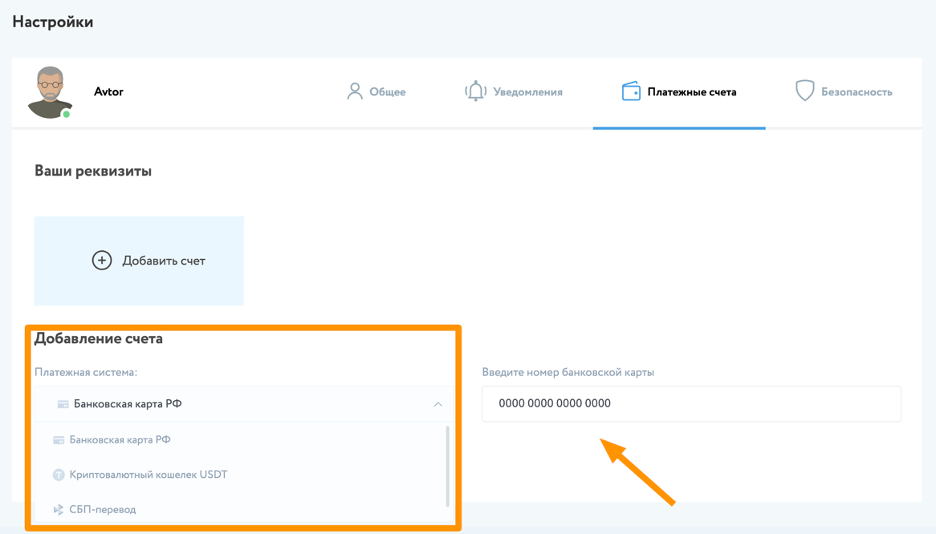
Task: Click the person icon beside Общее
Action: (x=354, y=91)
